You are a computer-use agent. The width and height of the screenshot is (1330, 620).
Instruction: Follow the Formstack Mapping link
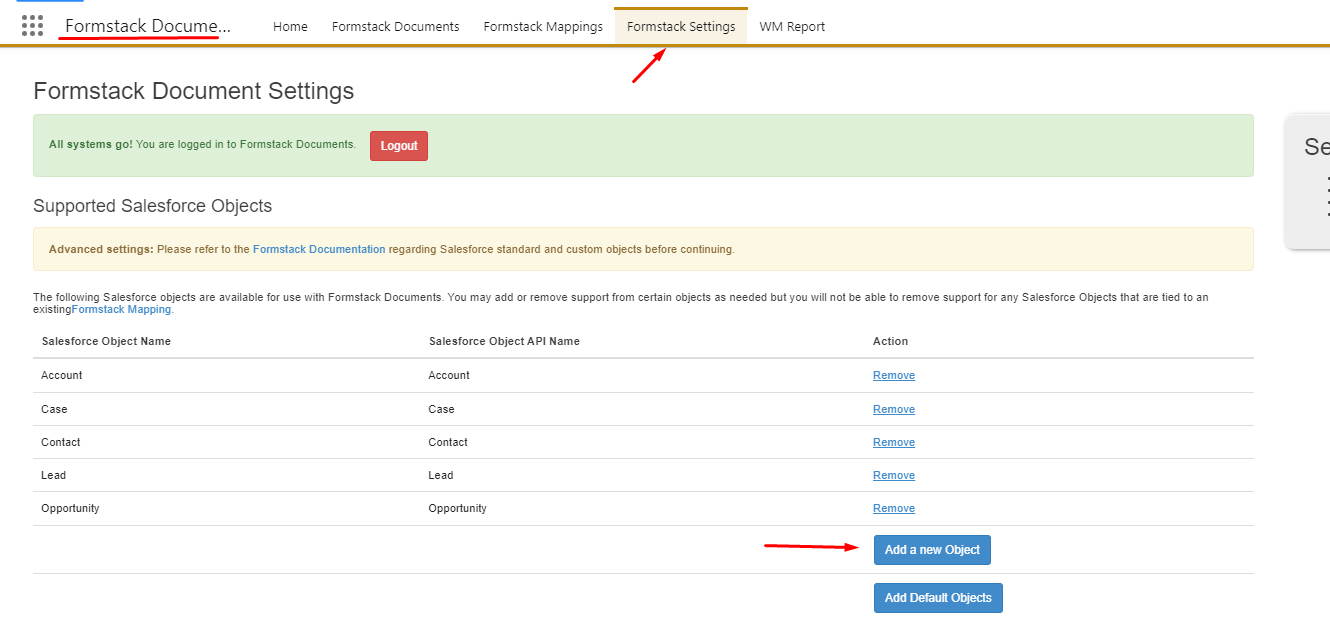point(121,310)
